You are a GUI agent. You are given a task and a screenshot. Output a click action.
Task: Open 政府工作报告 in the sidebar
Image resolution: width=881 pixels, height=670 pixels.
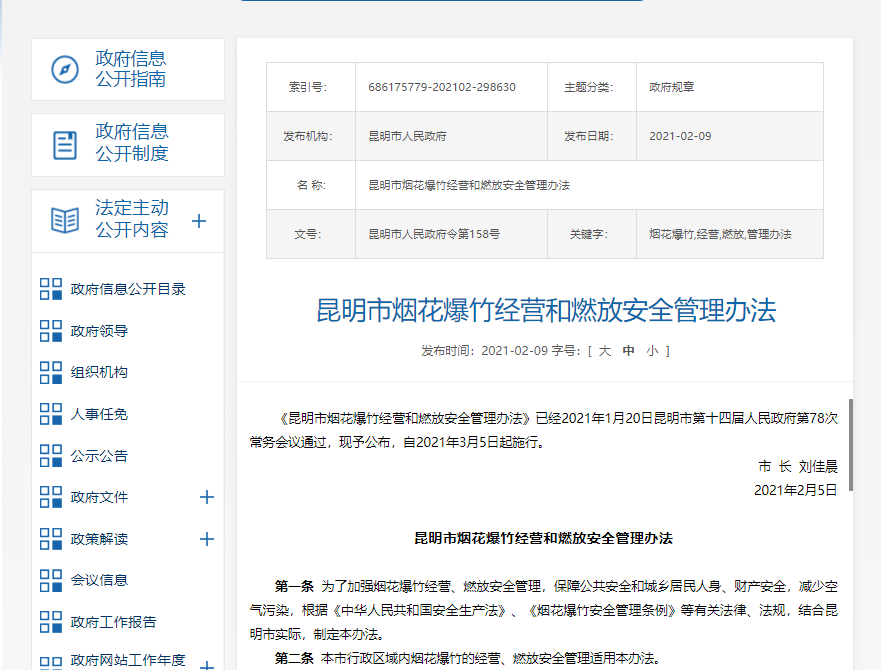pos(113,622)
